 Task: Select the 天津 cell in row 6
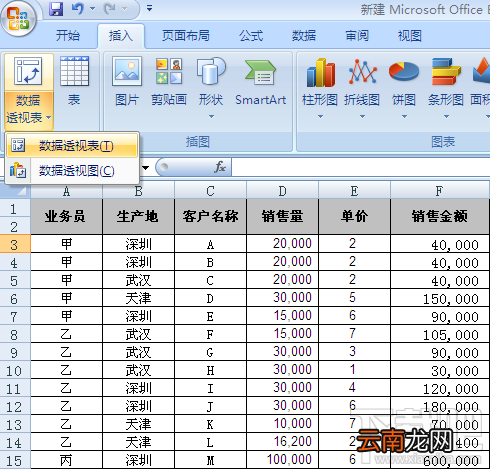click(138, 298)
